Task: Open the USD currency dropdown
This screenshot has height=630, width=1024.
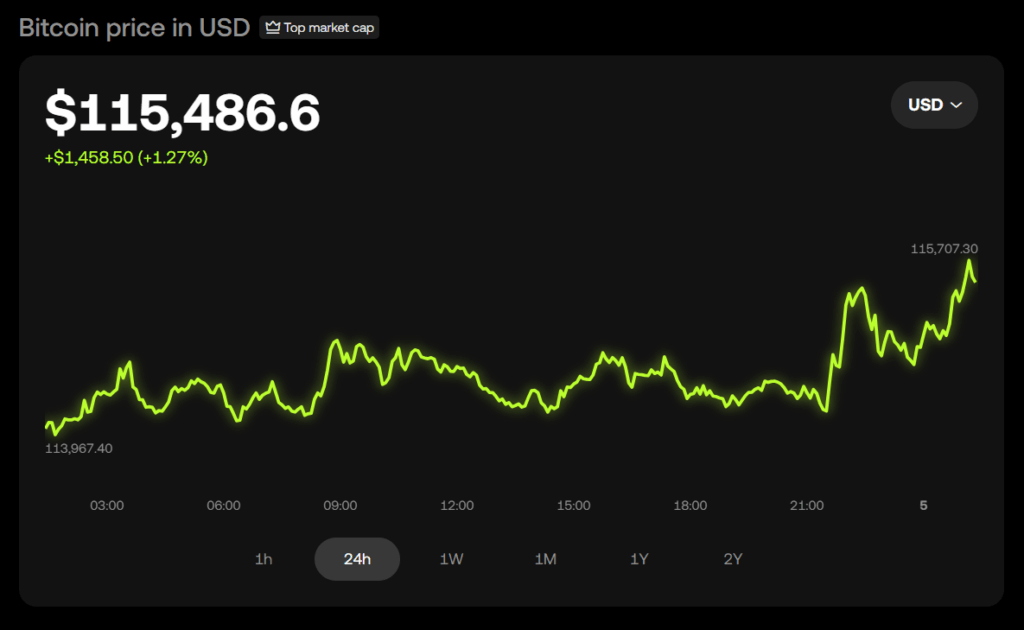Action: pyautogui.click(x=934, y=105)
